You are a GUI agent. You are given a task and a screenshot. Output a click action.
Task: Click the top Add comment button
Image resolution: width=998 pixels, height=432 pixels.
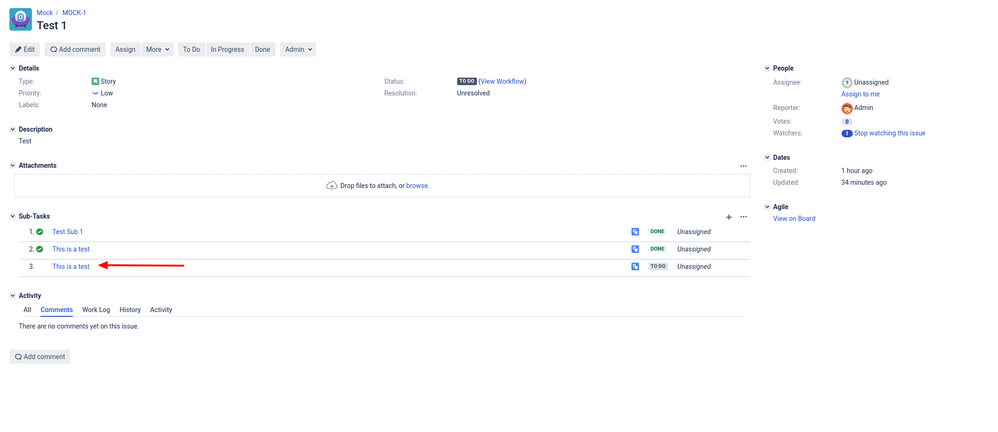coord(76,50)
